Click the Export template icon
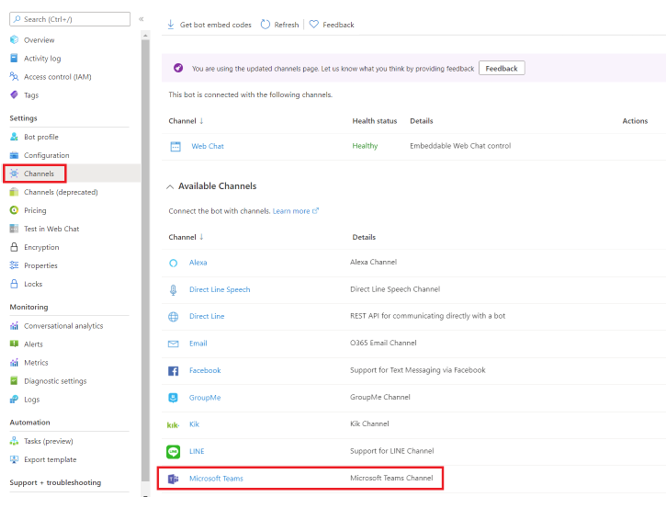Image resolution: width=668 pixels, height=508 pixels. (x=14, y=459)
